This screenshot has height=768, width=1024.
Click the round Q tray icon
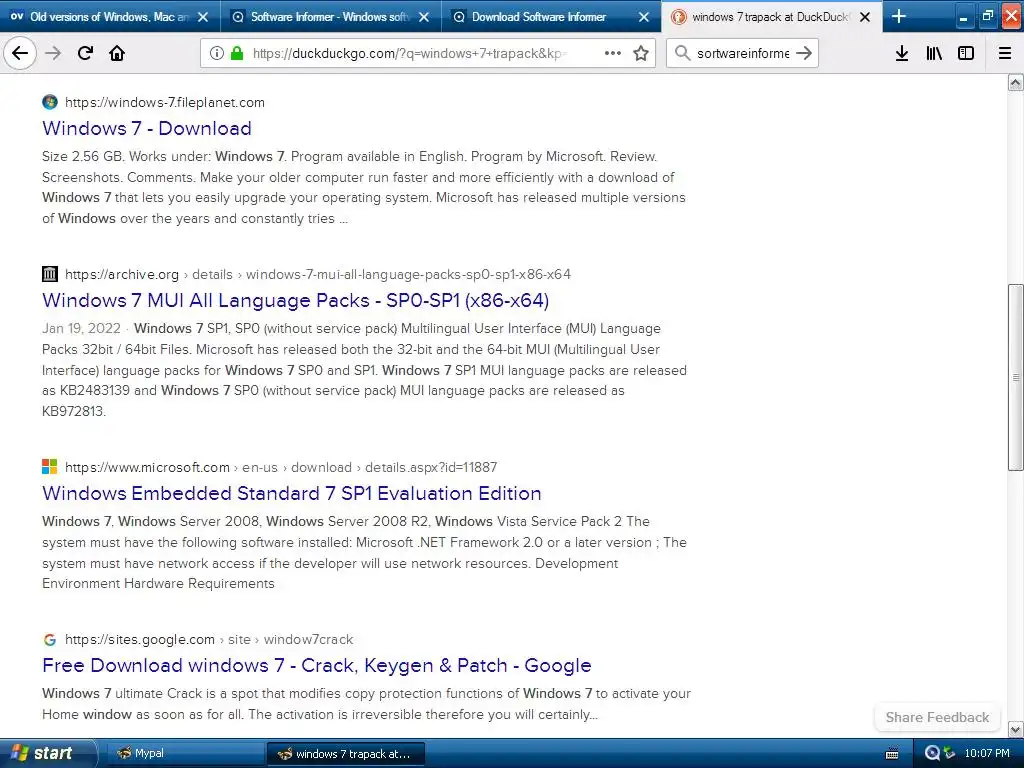[x=933, y=753]
